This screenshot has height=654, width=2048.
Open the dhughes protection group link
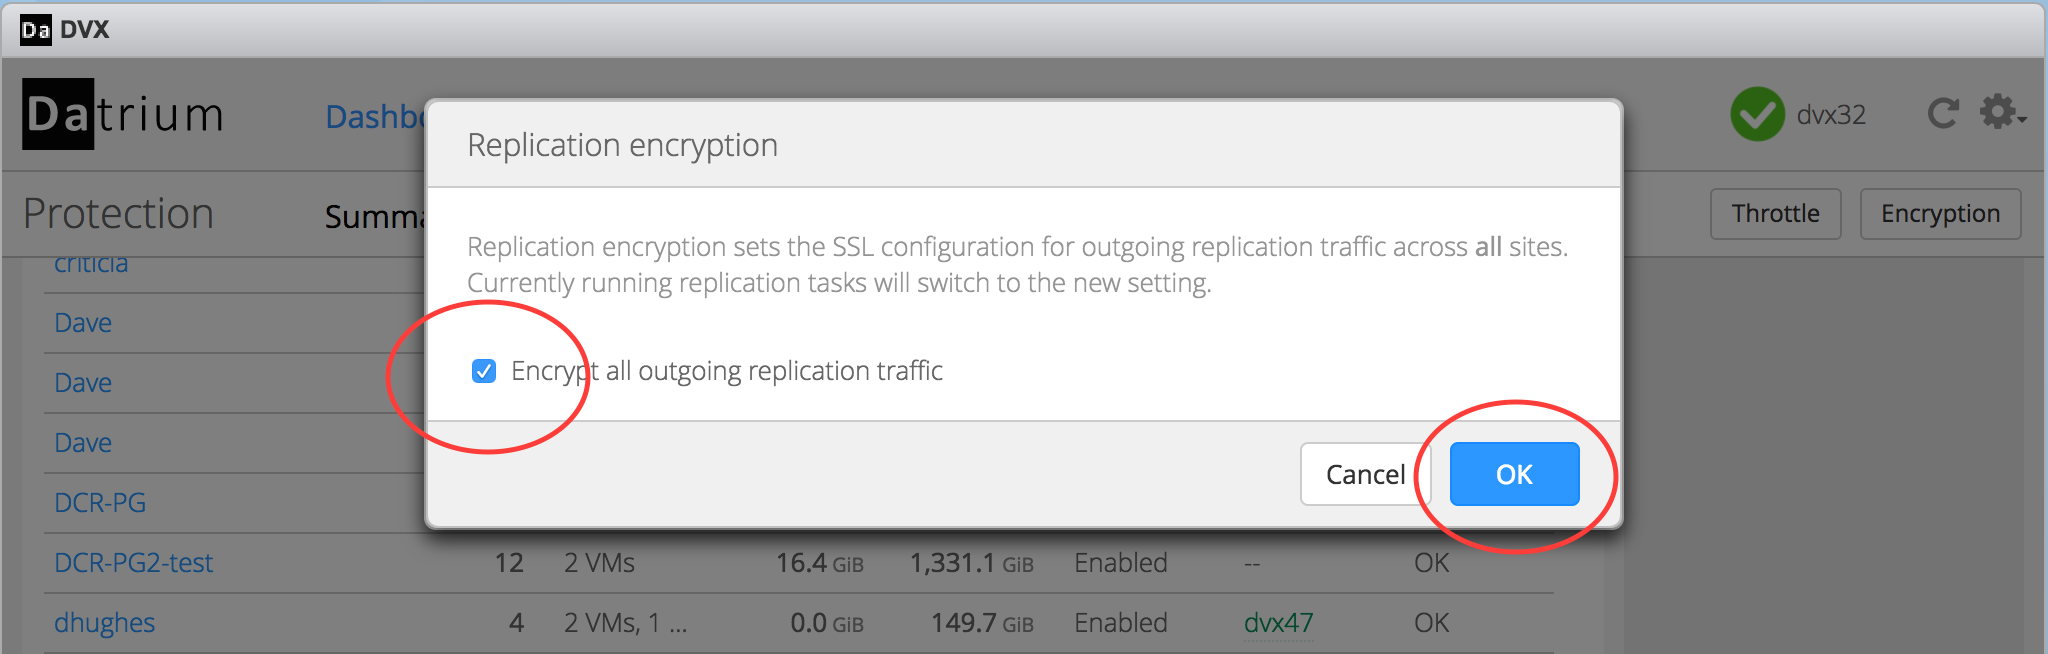tap(104, 623)
